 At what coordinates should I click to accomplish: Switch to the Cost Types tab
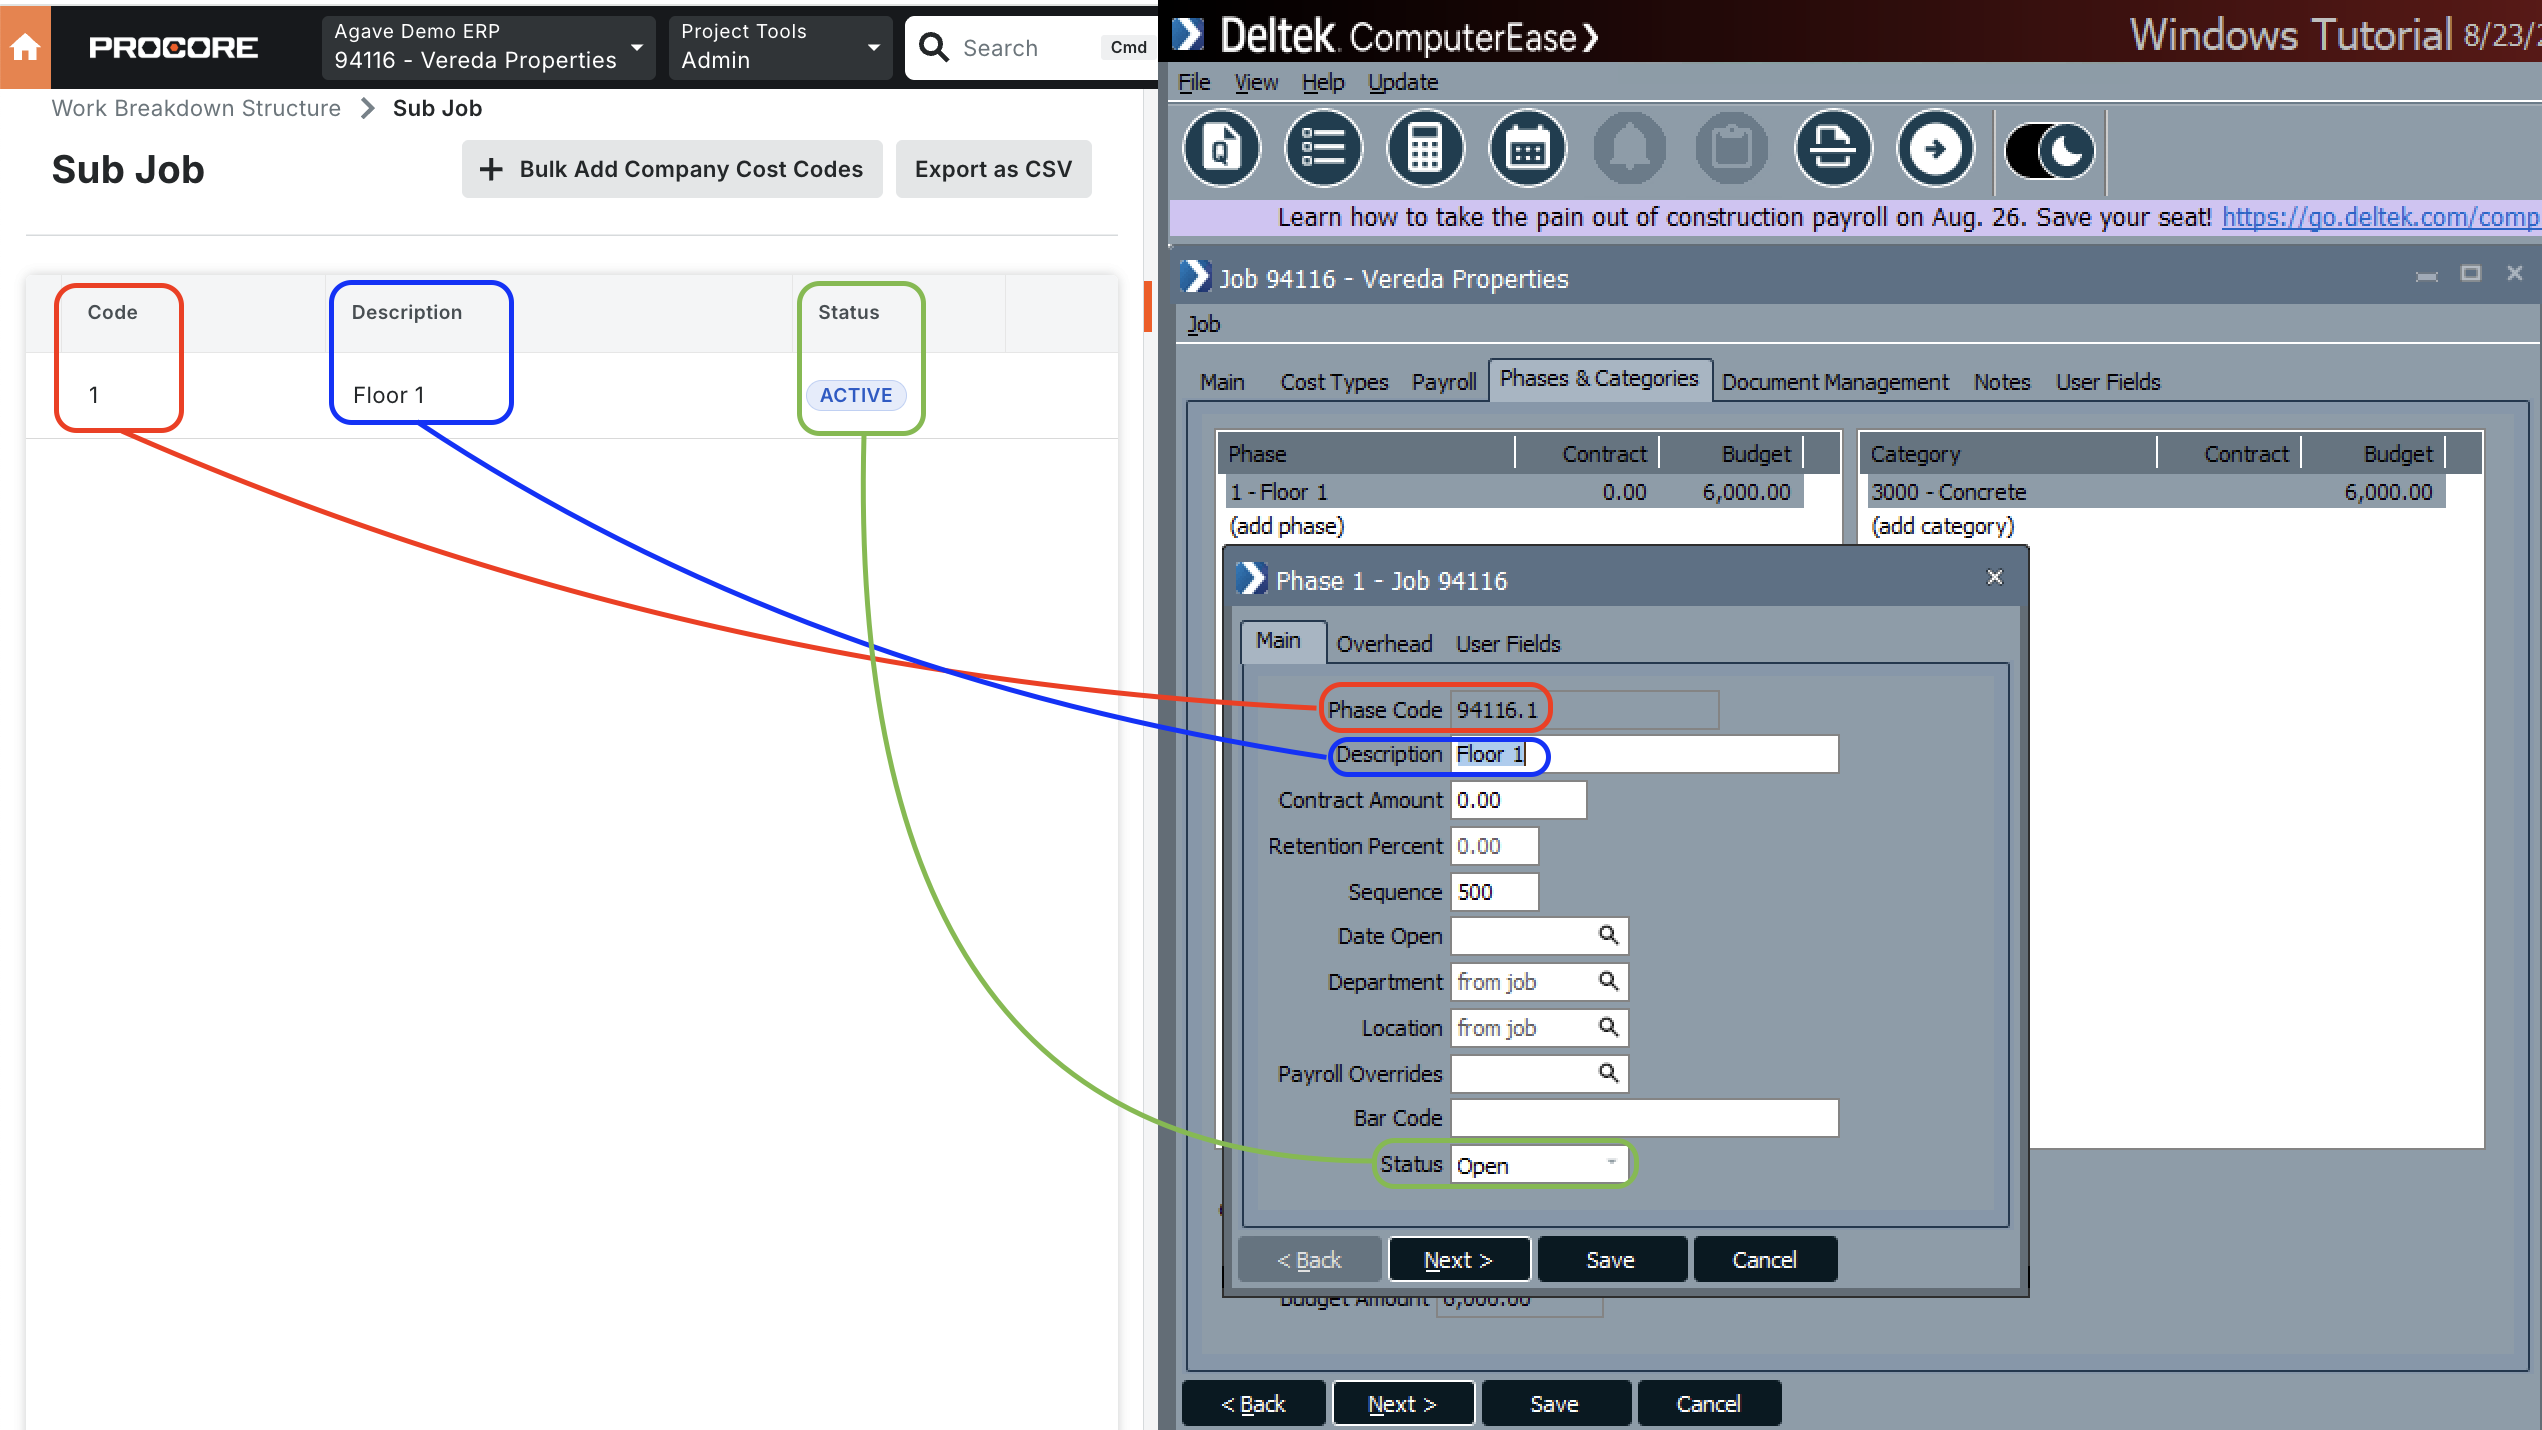coord(1334,382)
